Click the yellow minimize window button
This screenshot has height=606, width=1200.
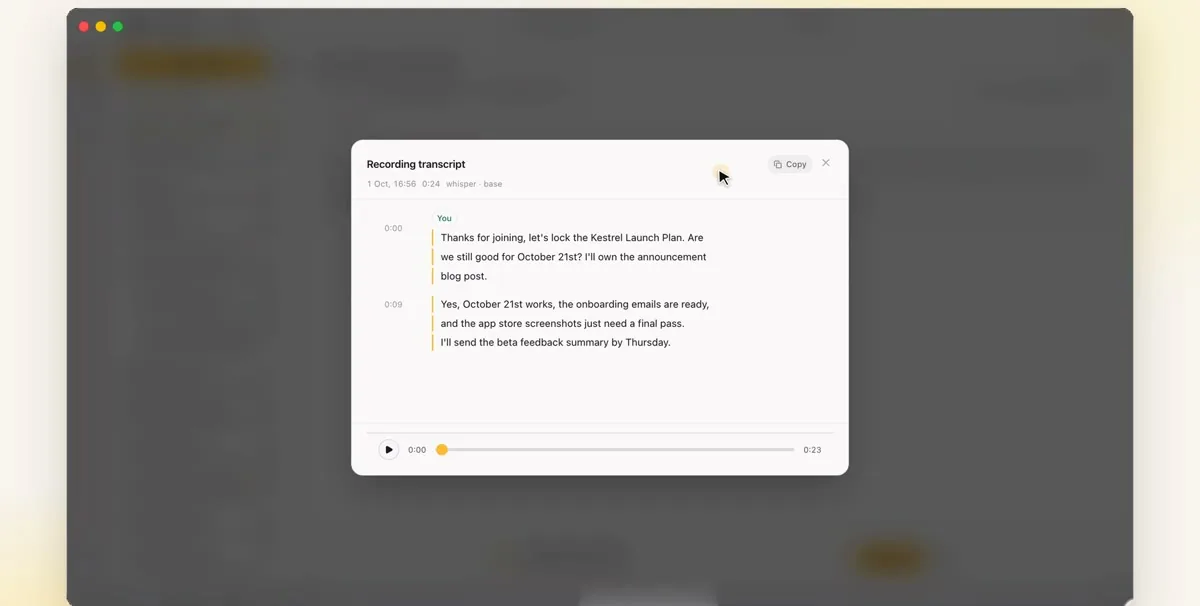[101, 26]
